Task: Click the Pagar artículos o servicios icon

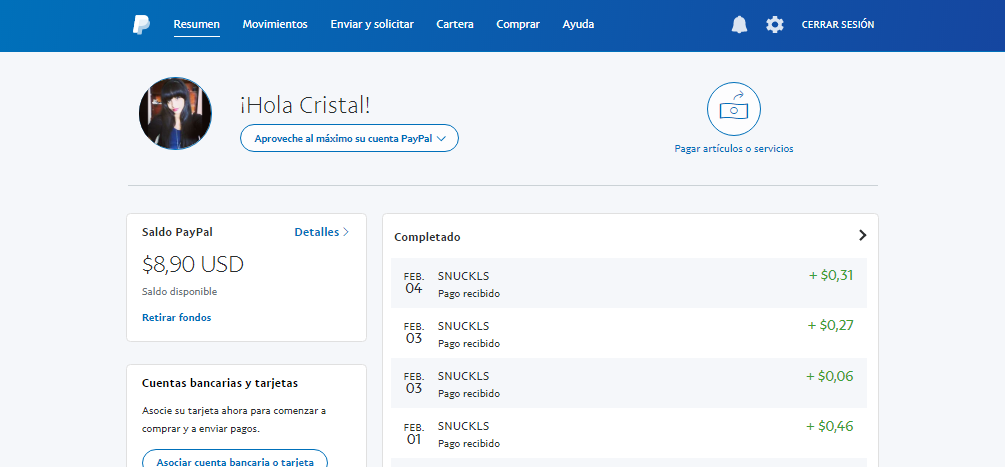Action: coord(733,109)
